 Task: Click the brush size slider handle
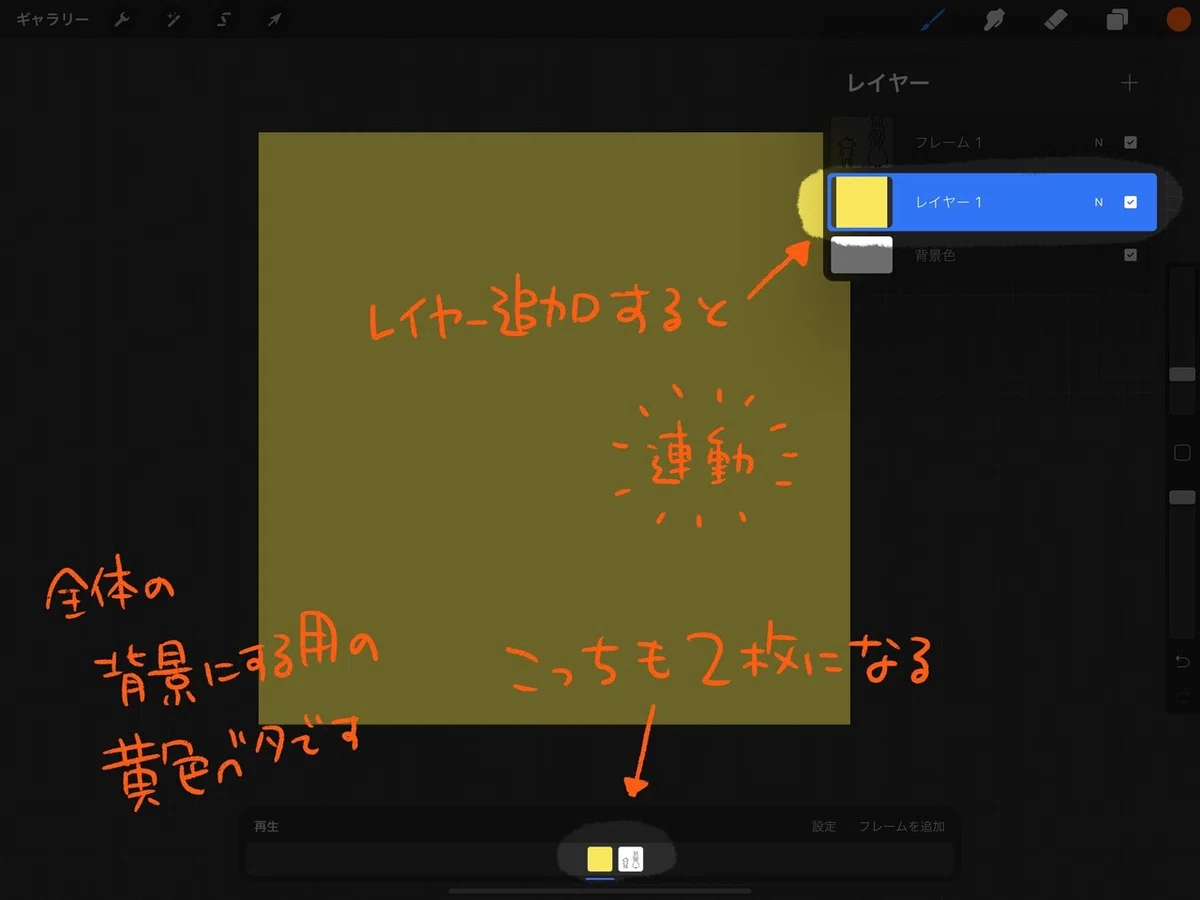pyautogui.click(x=1182, y=374)
